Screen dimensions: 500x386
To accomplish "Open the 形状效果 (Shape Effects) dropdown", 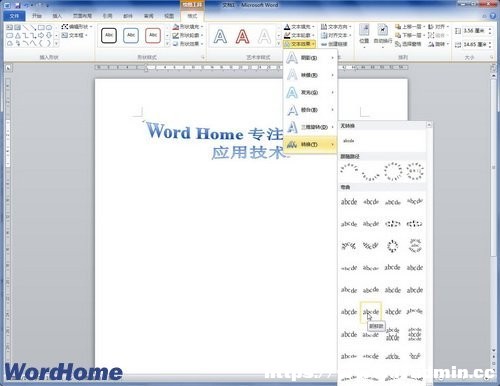I will point(188,44).
